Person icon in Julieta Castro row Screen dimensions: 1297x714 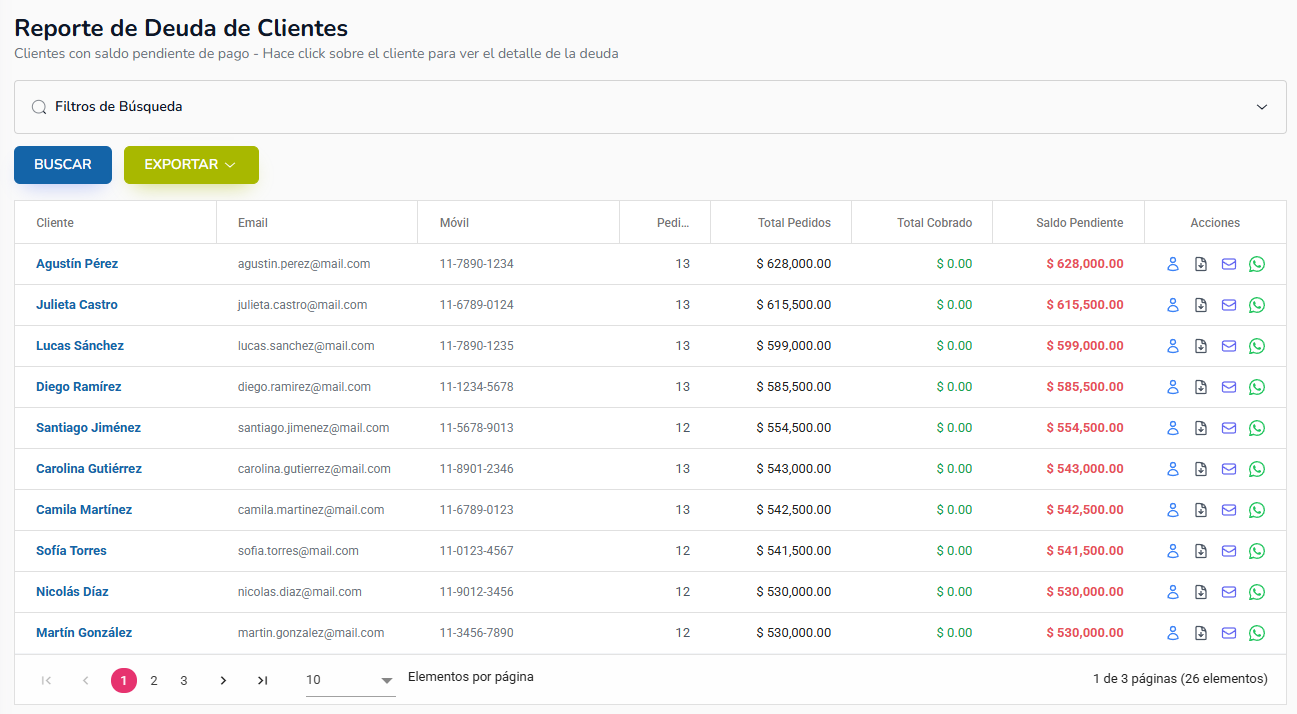coord(1173,305)
